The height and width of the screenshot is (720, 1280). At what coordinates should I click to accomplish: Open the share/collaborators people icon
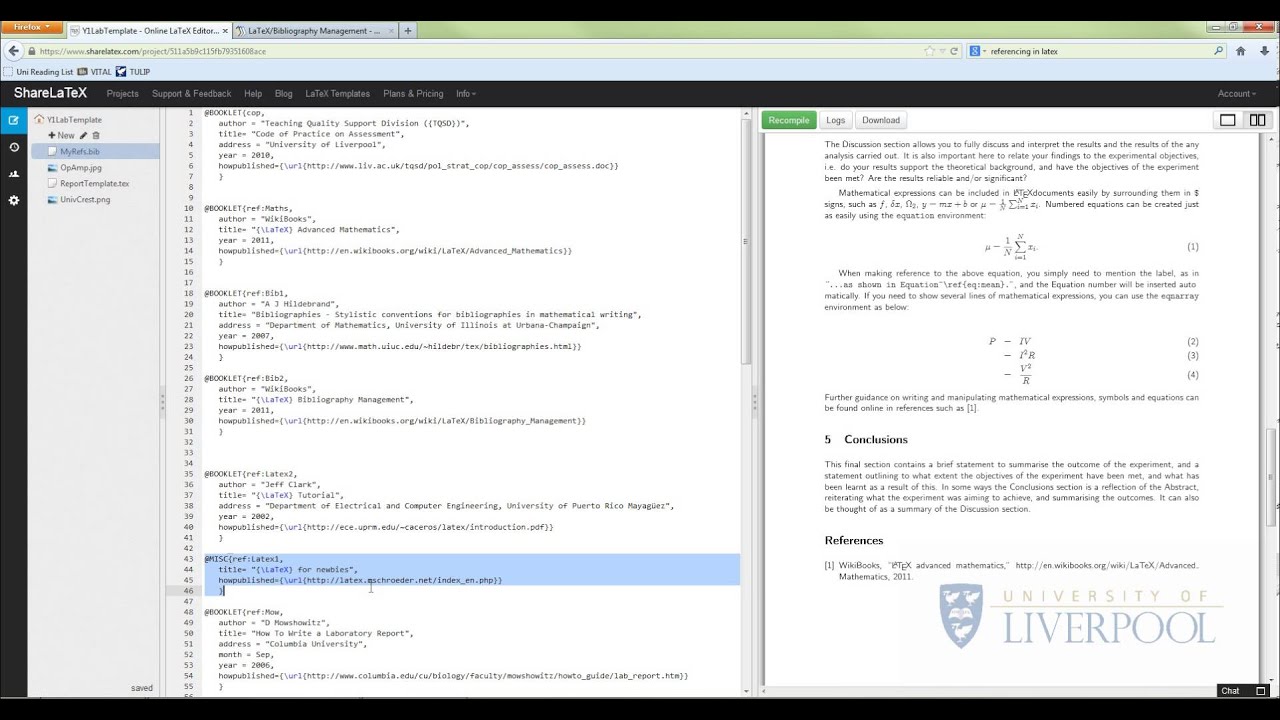[14, 174]
